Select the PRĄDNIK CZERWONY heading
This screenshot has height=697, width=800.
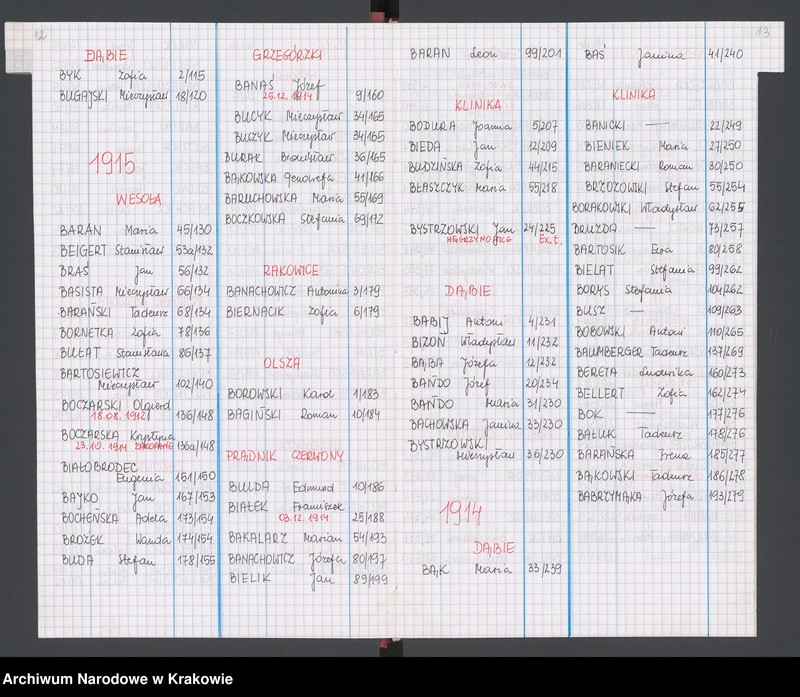pyautogui.click(x=285, y=456)
